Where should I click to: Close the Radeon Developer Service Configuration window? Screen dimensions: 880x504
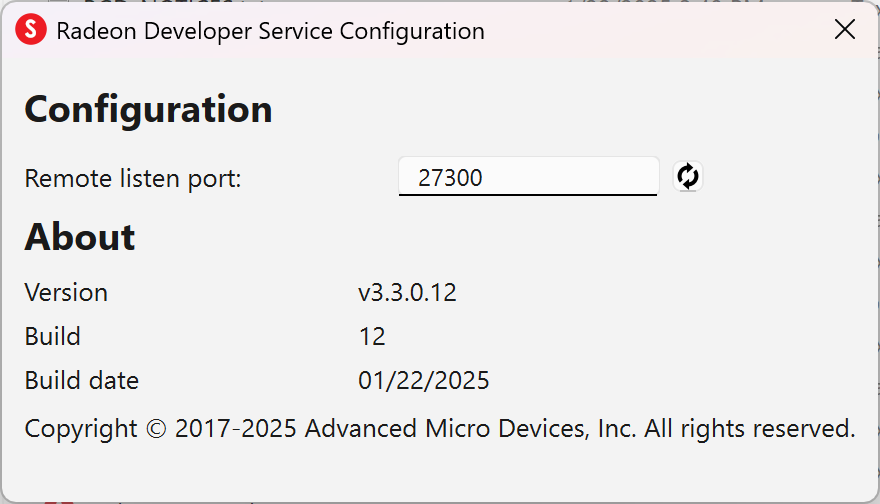pyautogui.click(x=845, y=30)
